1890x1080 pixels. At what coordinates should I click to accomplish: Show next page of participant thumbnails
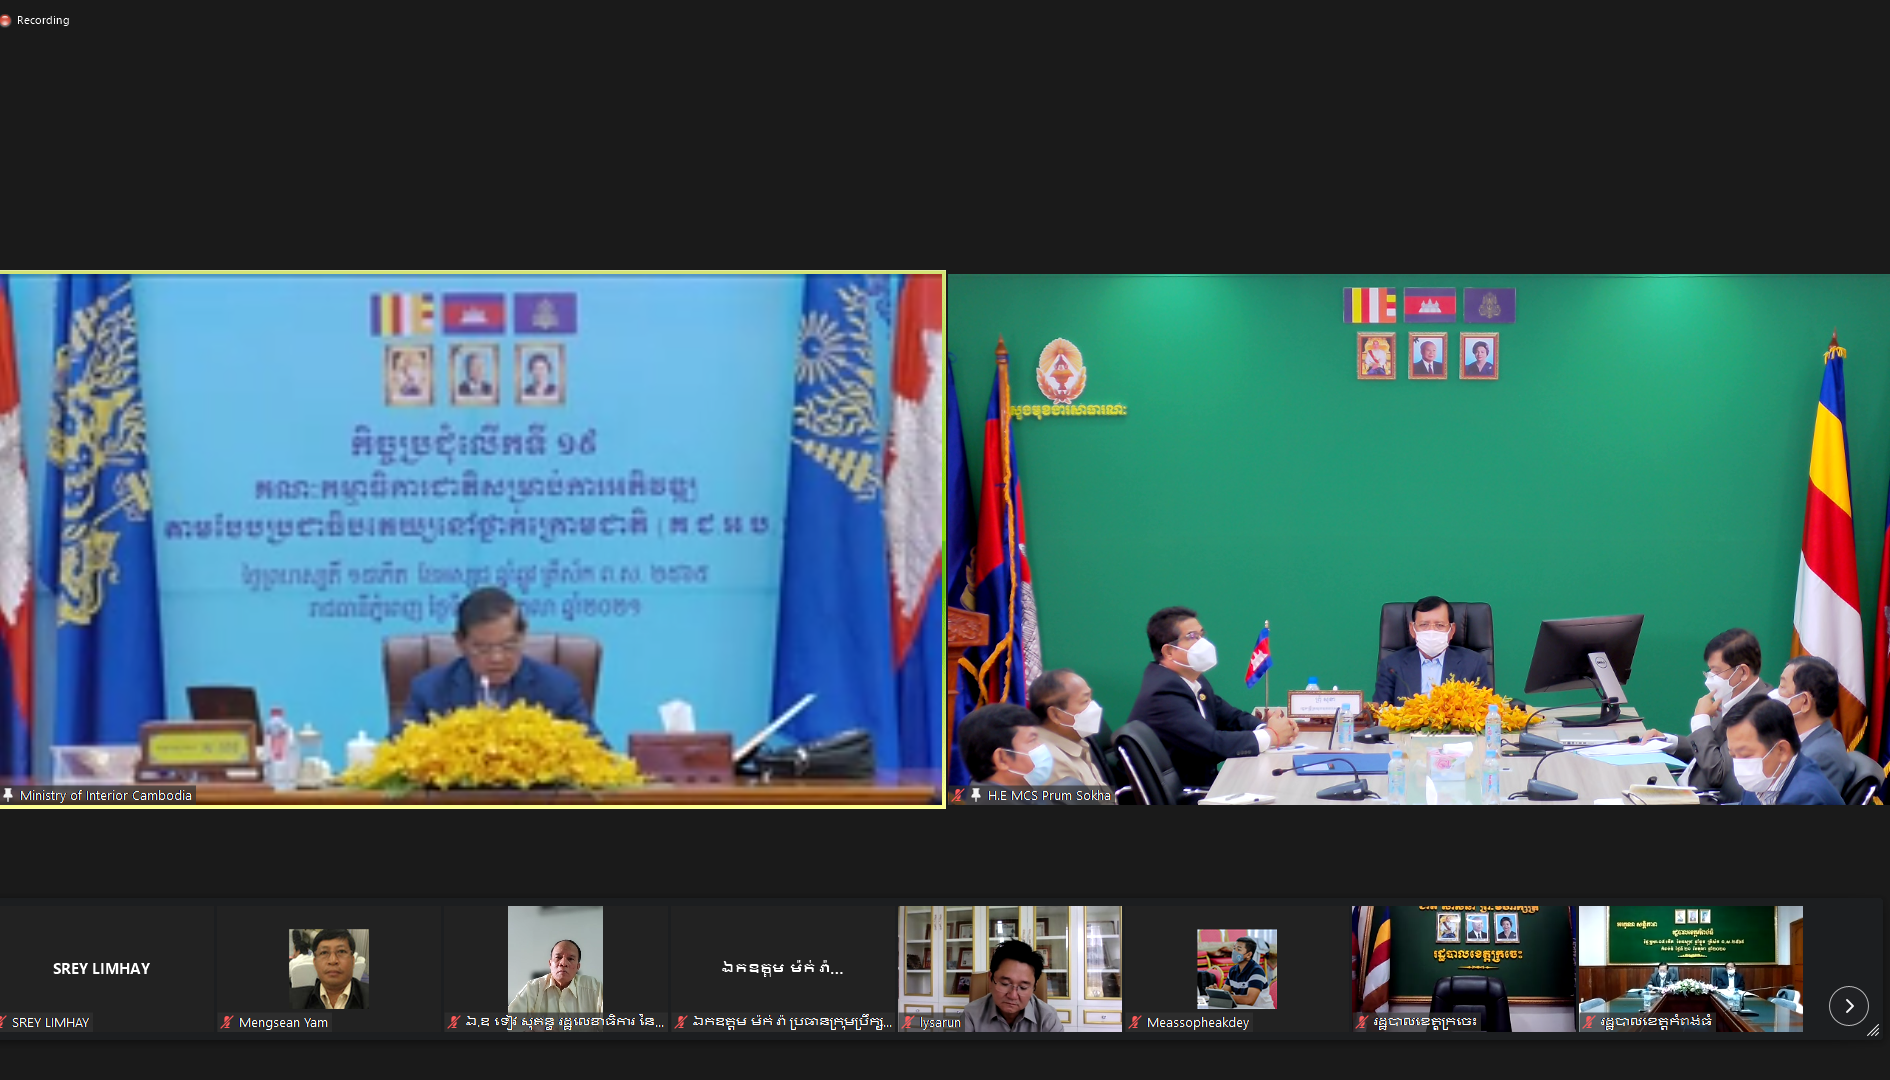[1848, 1006]
